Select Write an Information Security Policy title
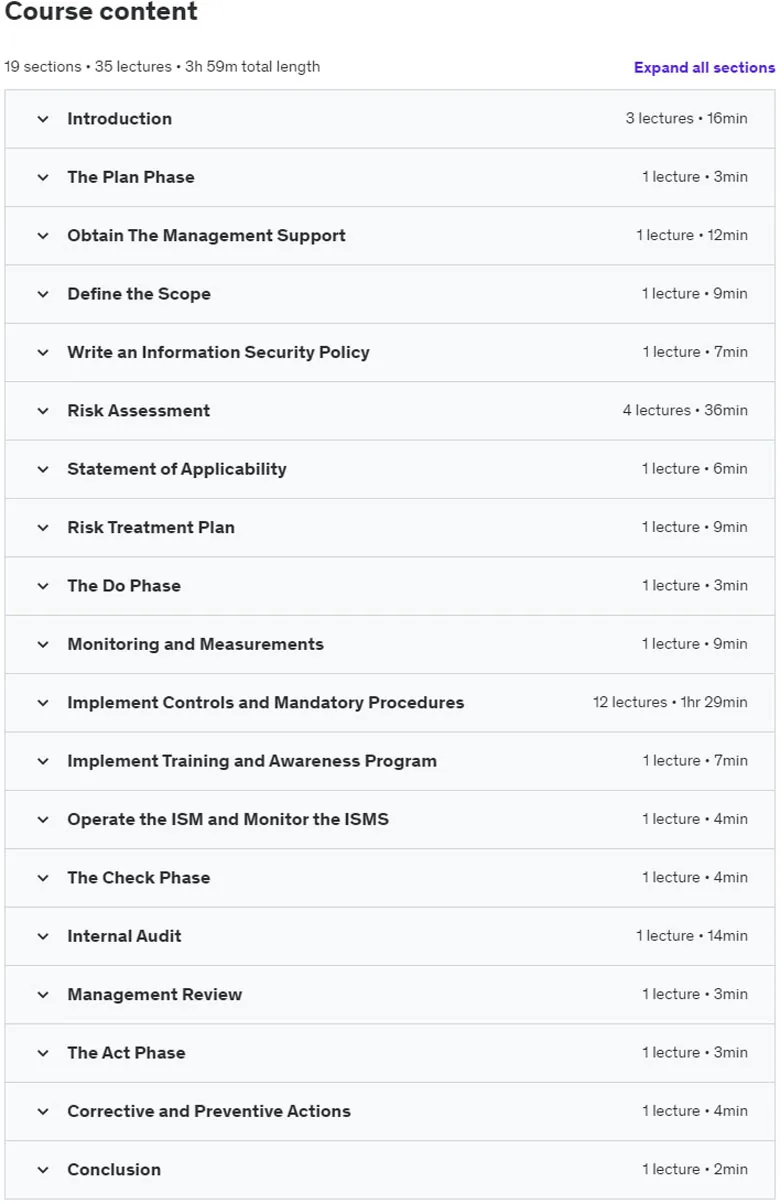This screenshot has width=780, height=1204. click(x=218, y=352)
